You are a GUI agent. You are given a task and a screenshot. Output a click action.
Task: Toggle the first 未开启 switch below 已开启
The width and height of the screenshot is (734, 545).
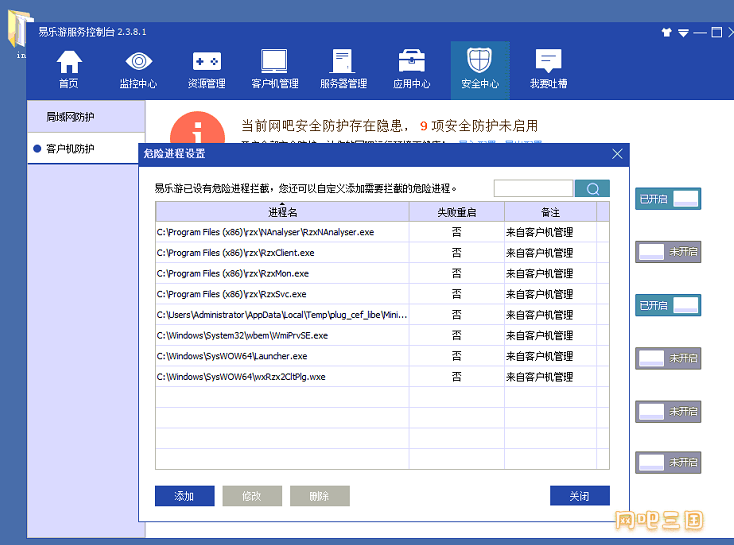(x=668, y=252)
